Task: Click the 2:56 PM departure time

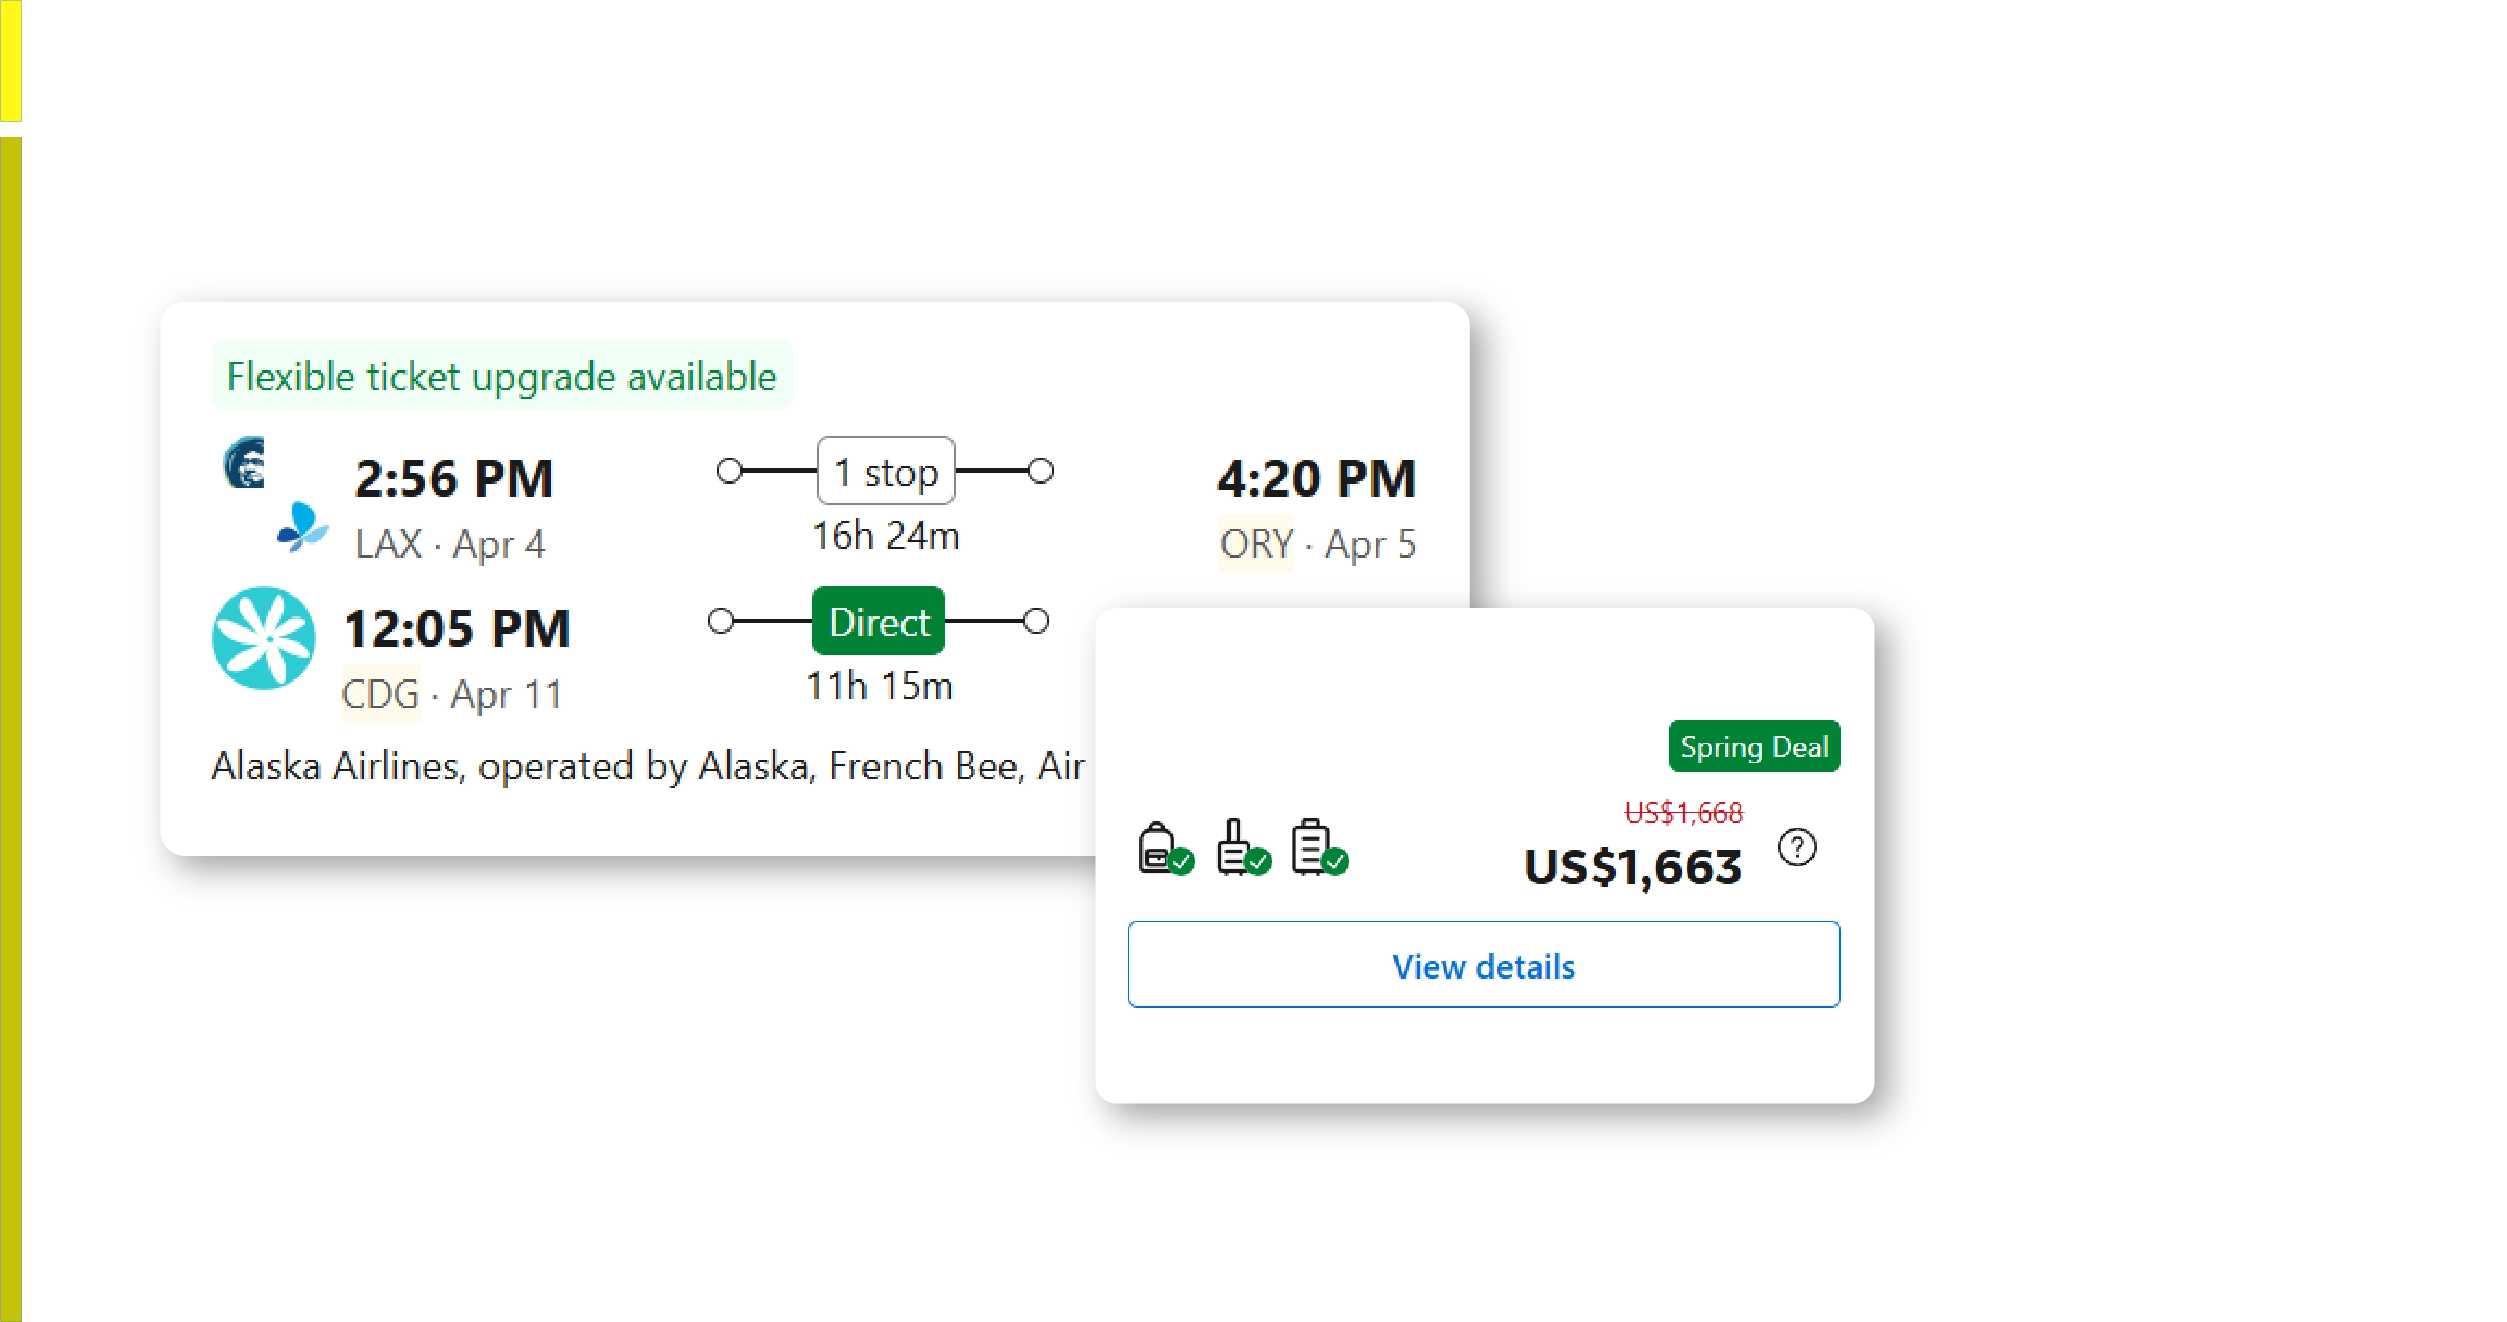Action: [x=454, y=479]
